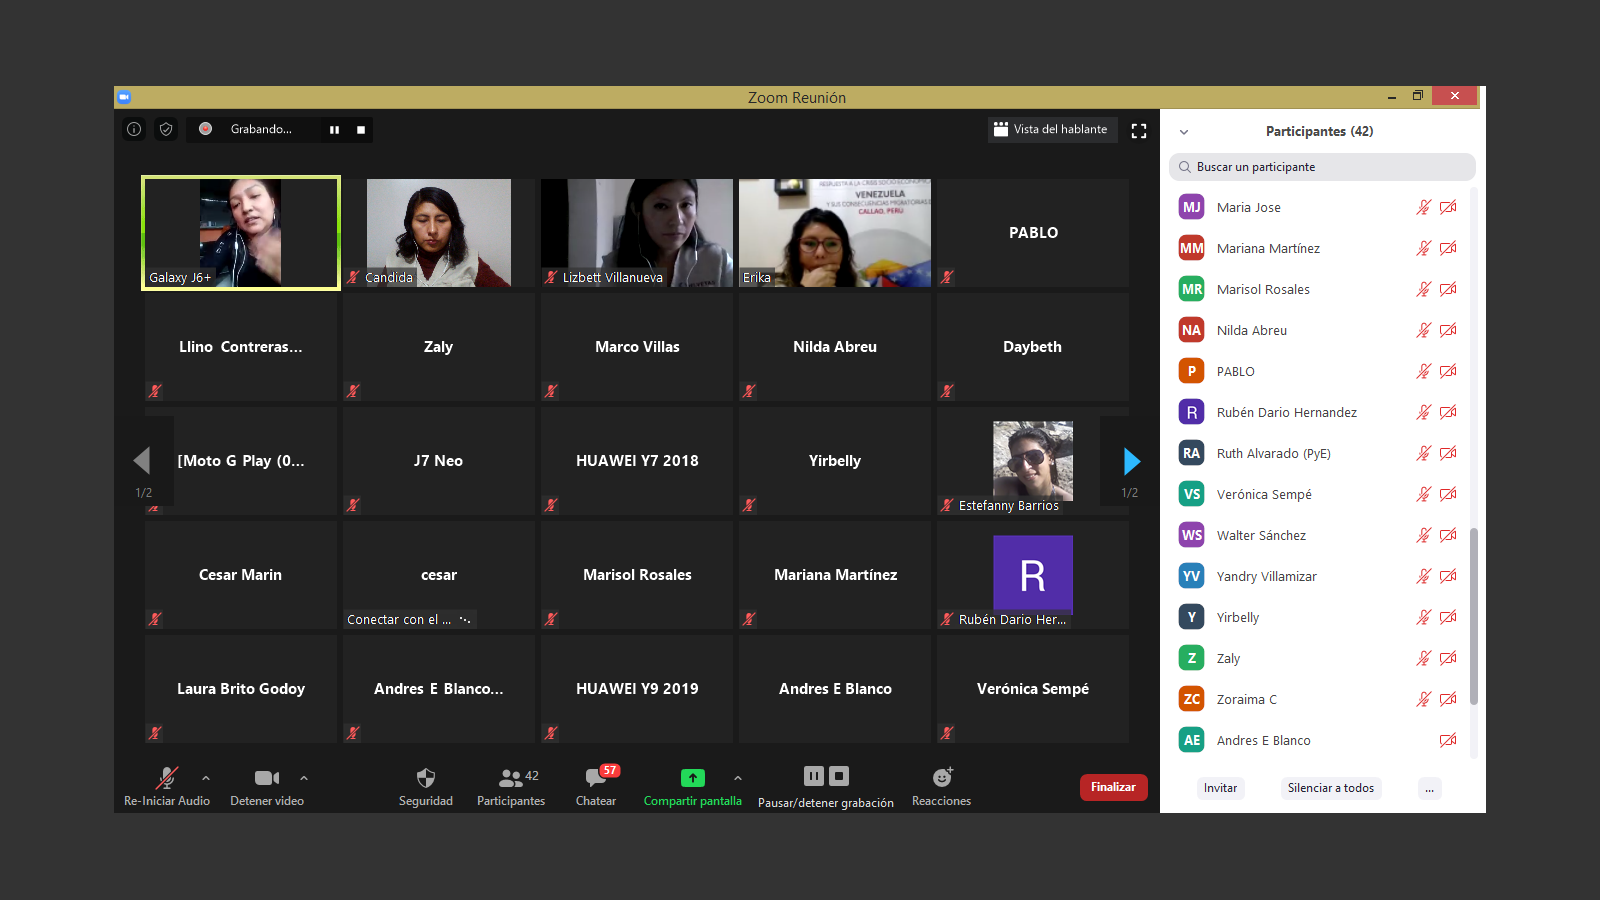1600x900 pixels.
Task: Click the Finalizar button
Action: click(x=1113, y=787)
